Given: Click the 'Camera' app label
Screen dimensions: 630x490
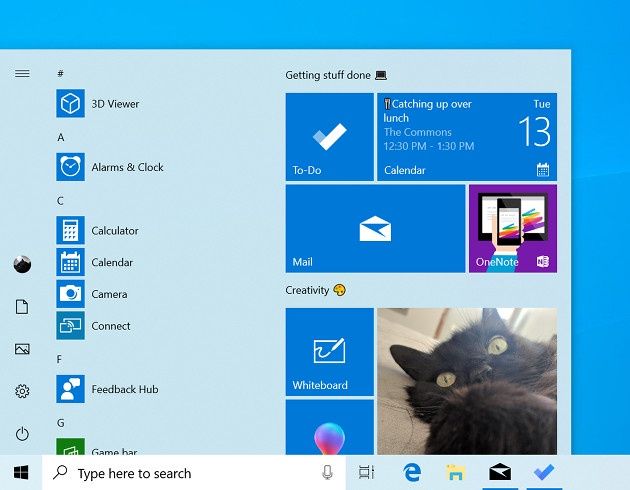Looking at the screenshot, I should pyautogui.click(x=109, y=294).
